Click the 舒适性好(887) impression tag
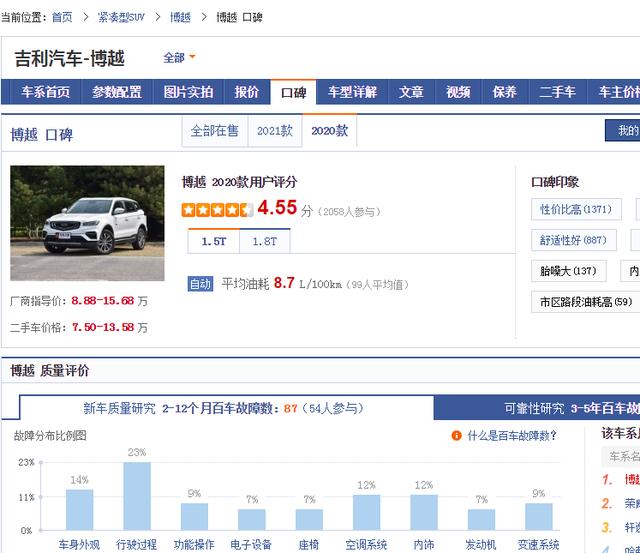 click(573, 240)
